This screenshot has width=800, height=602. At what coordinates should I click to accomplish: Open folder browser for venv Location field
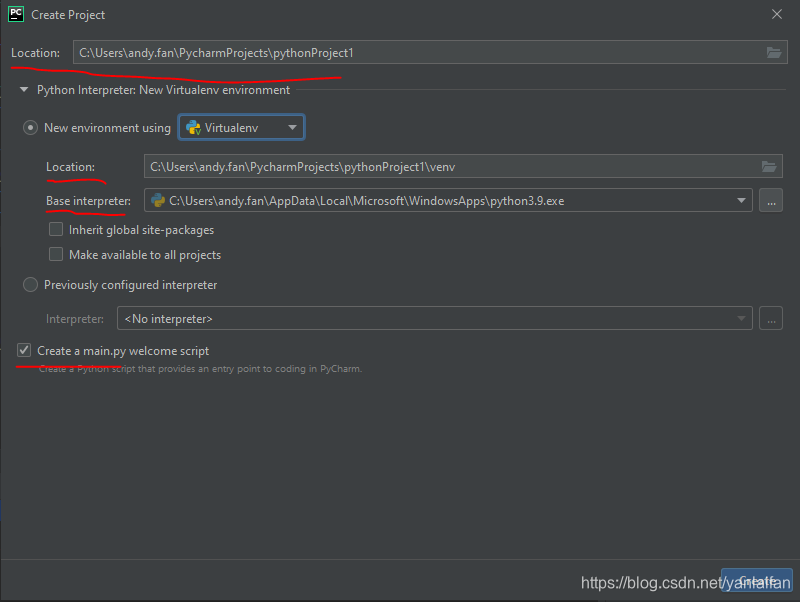tap(769, 166)
